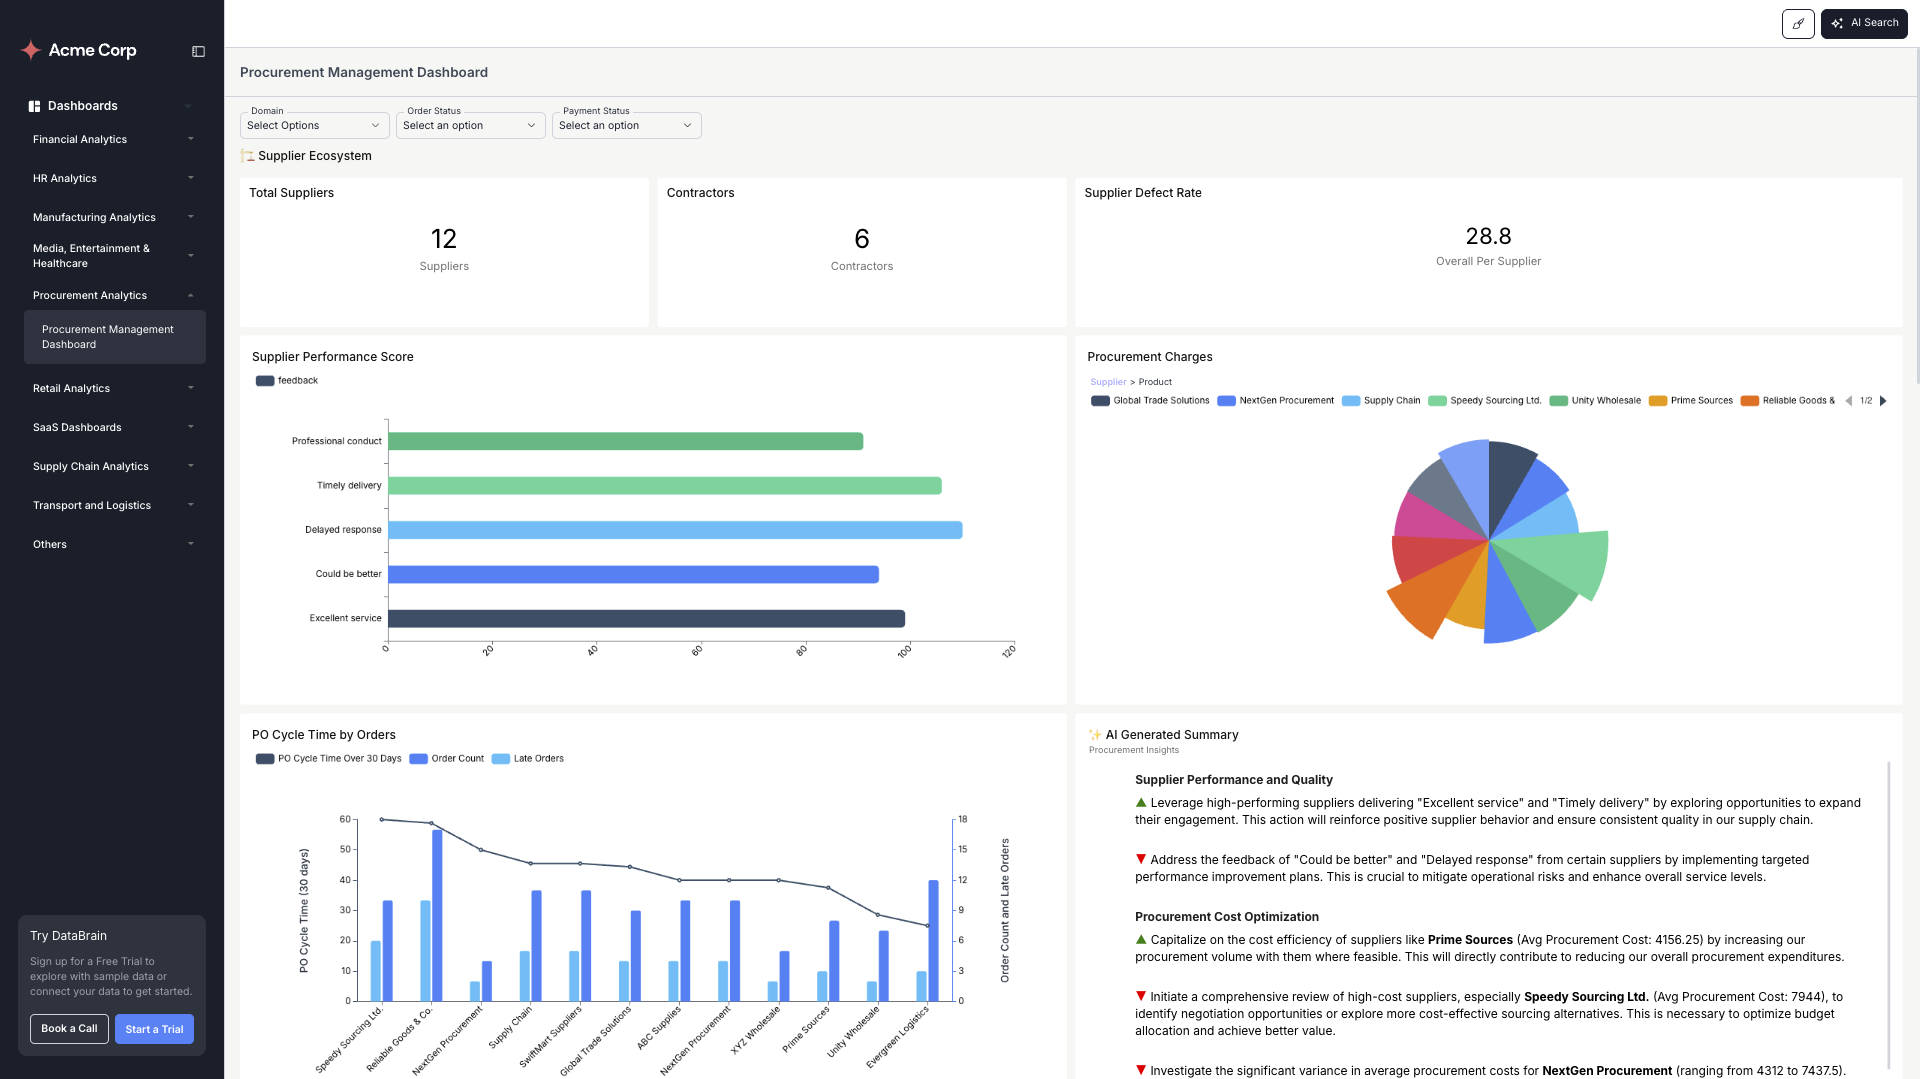
Task: Toggle feedback legend in Supplier Performance Score
Action: (287, 381)
